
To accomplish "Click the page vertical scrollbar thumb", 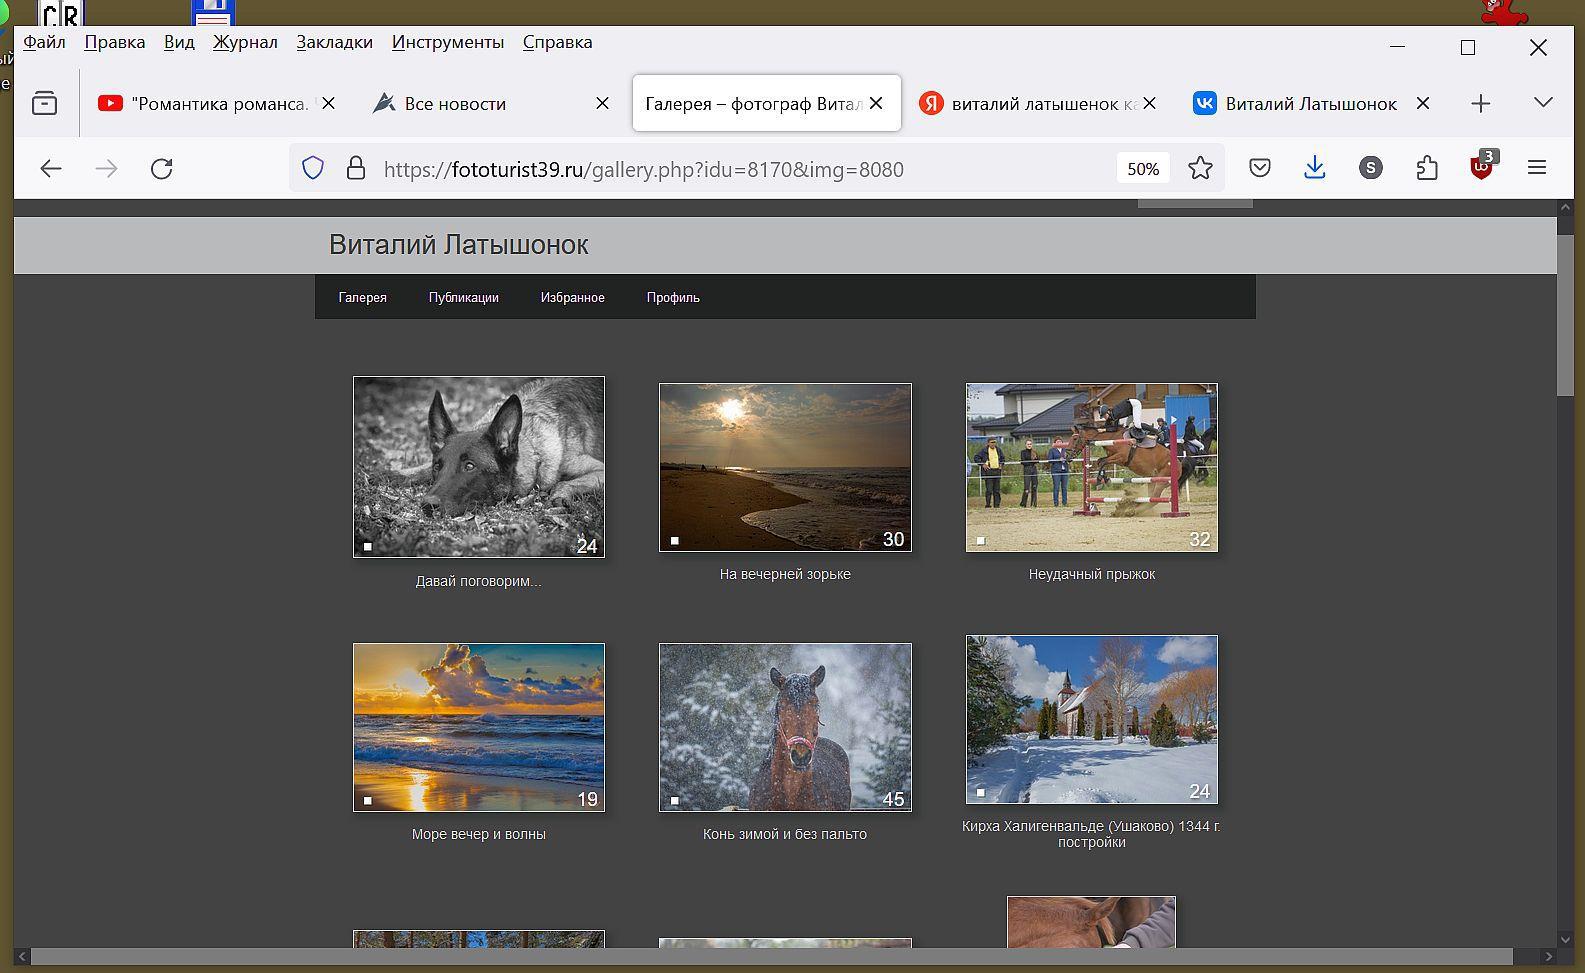I will (x=1565, y=315).
